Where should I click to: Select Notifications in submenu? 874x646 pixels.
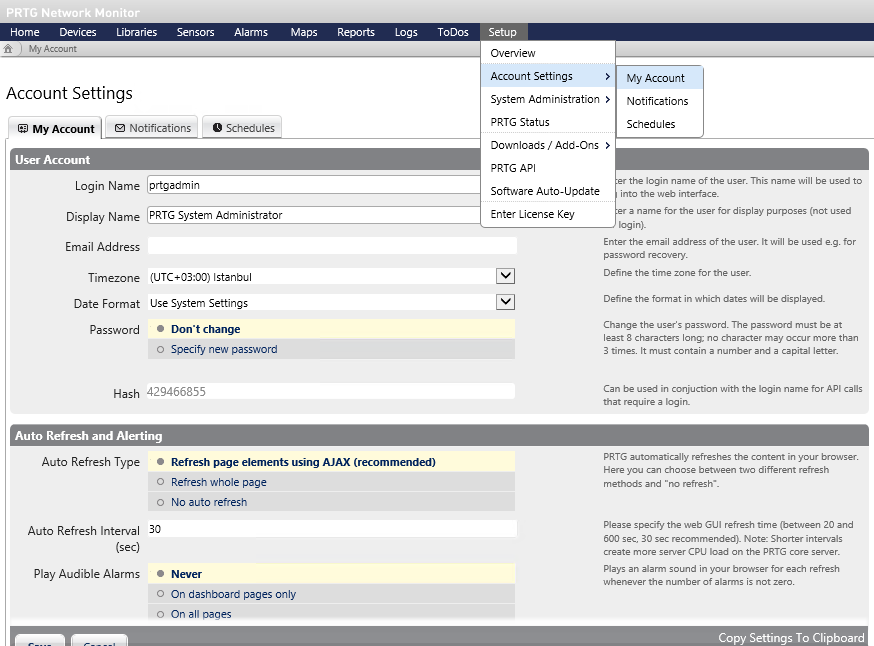[x=660, y=101]
